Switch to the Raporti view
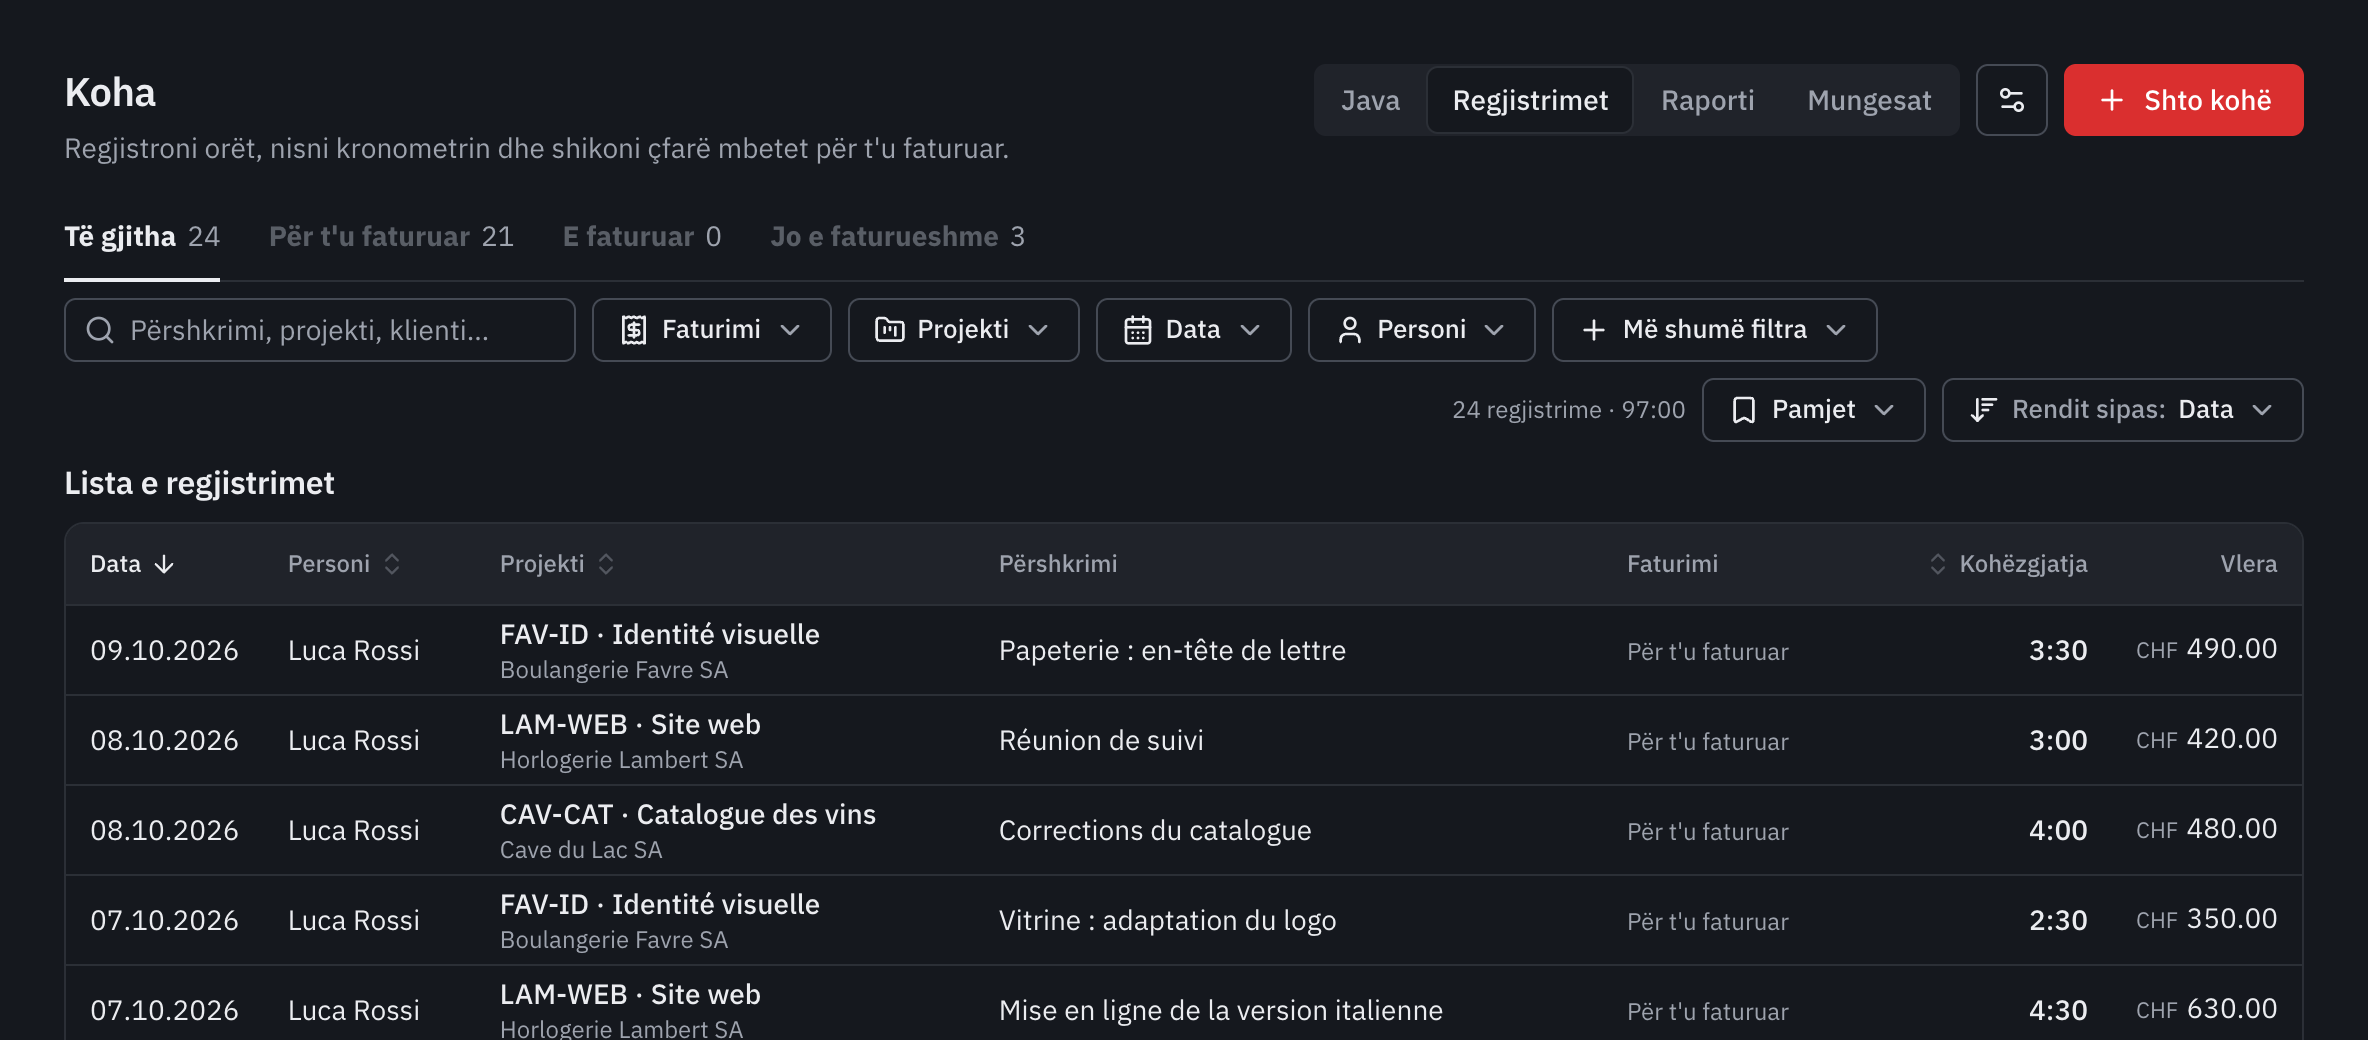2368x1040 pixels. [1707, 100]
